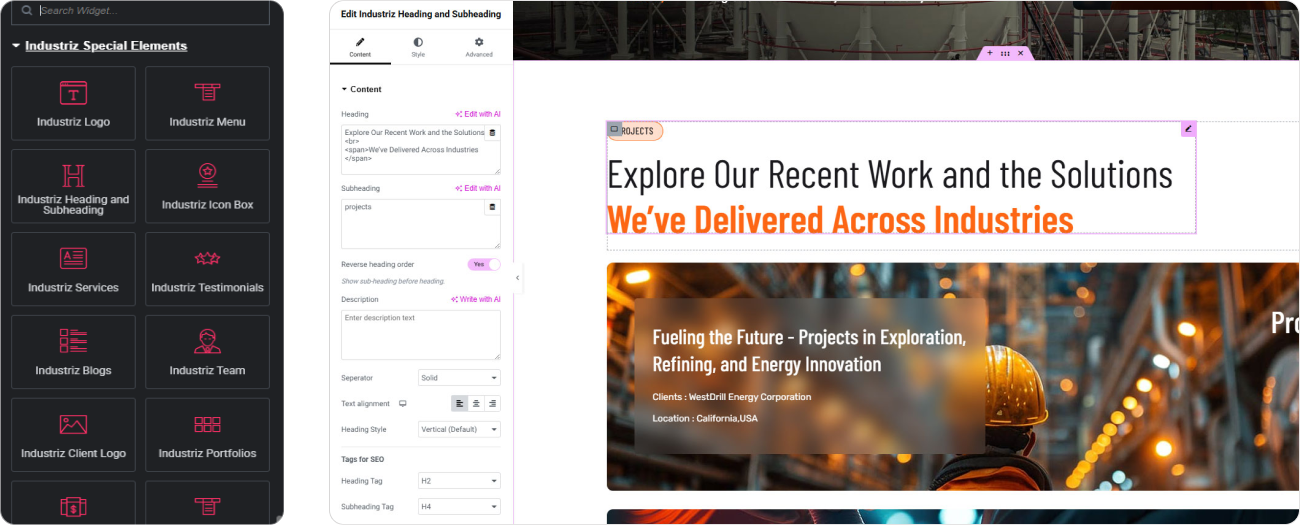Add the Industriz Testimonials widget

[x=207, y=270]
